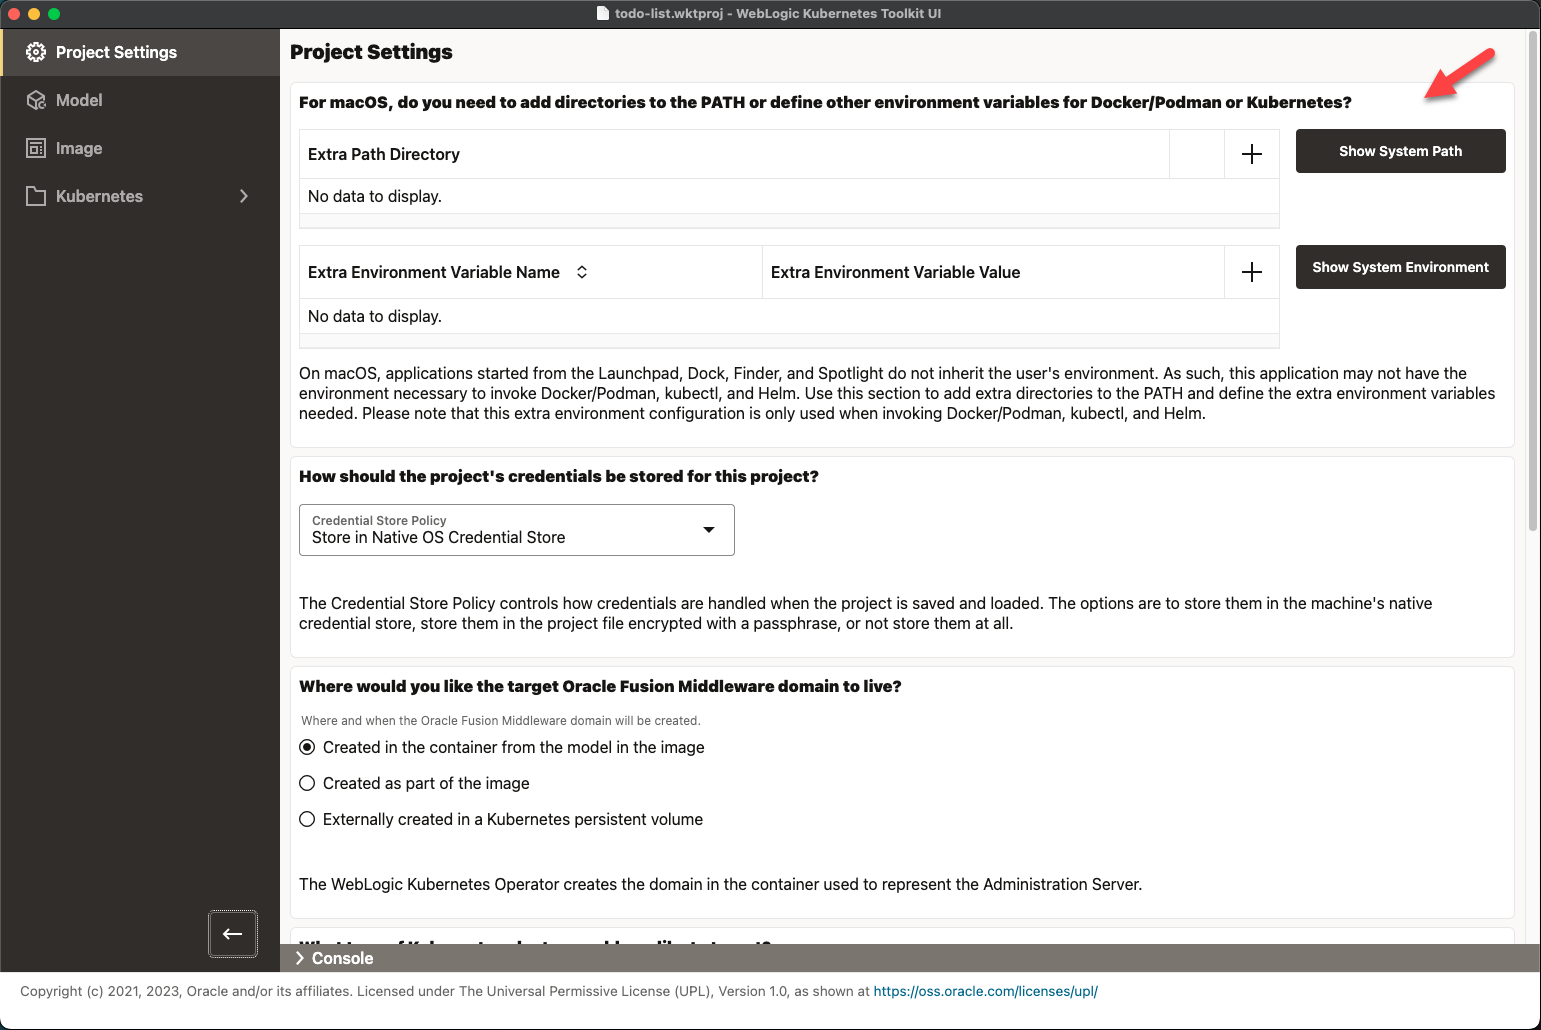This screenshot has width=1541, height=1030.
Task: Click the document icon in the title bar
Action: point(603,13)
